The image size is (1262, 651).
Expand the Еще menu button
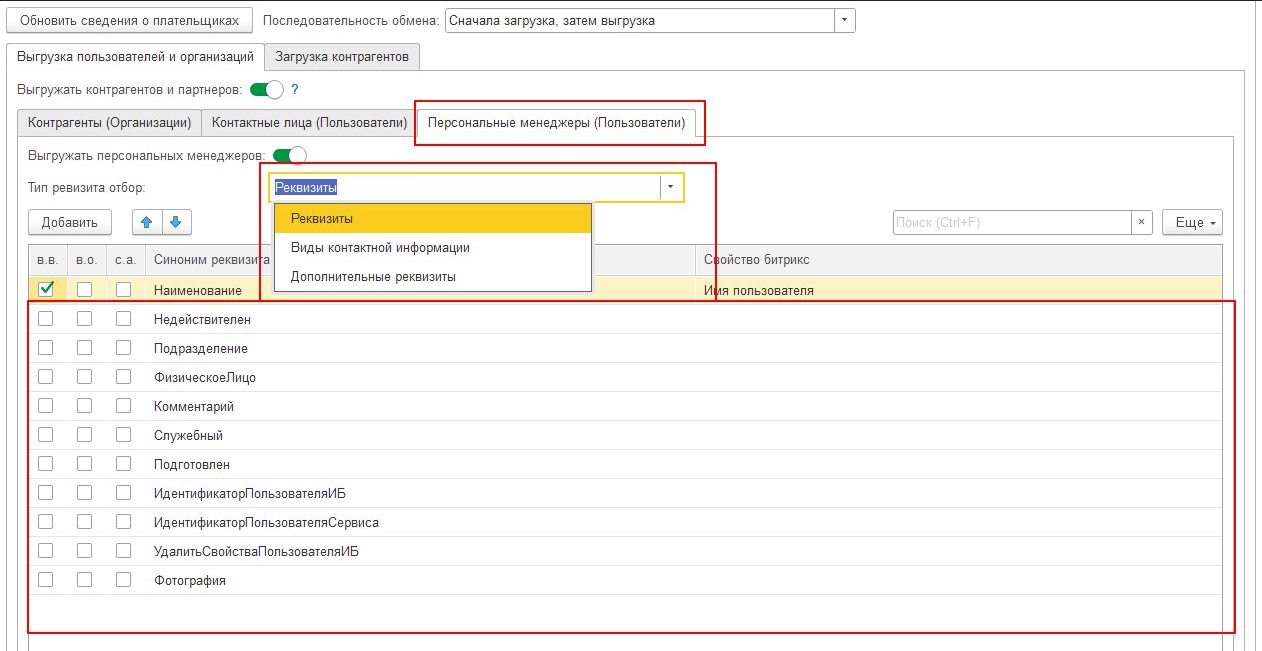[1192, 222]
